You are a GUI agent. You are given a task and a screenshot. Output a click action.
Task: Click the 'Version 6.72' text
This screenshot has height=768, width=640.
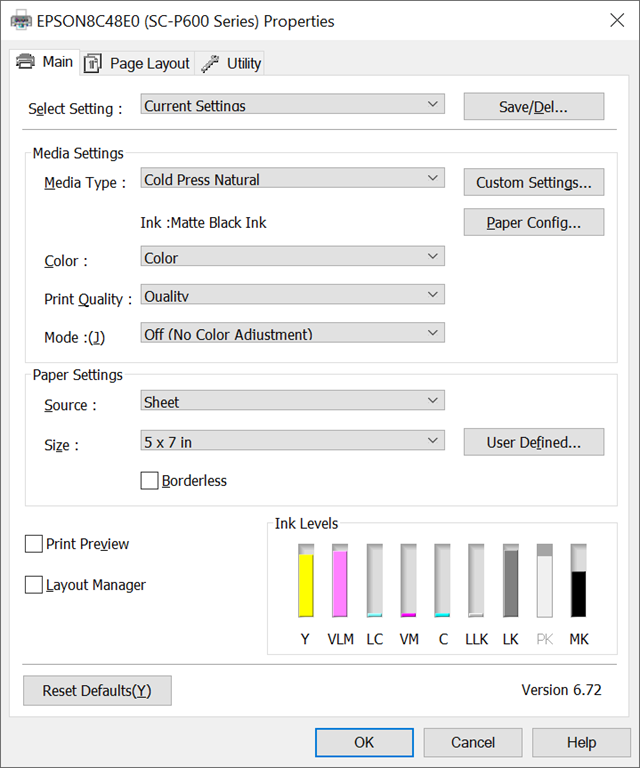pos(561,690)
